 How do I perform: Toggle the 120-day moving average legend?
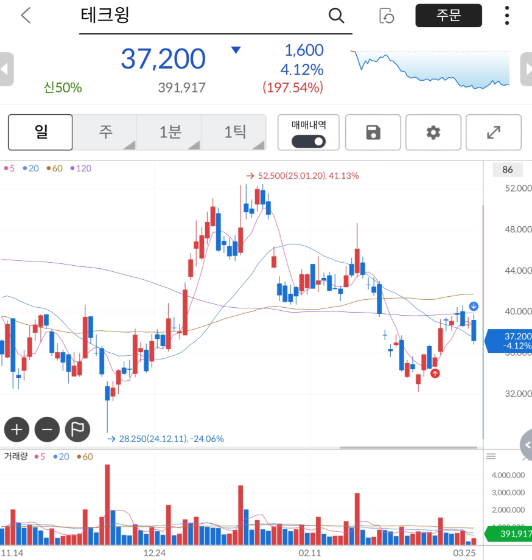point(81,169)
